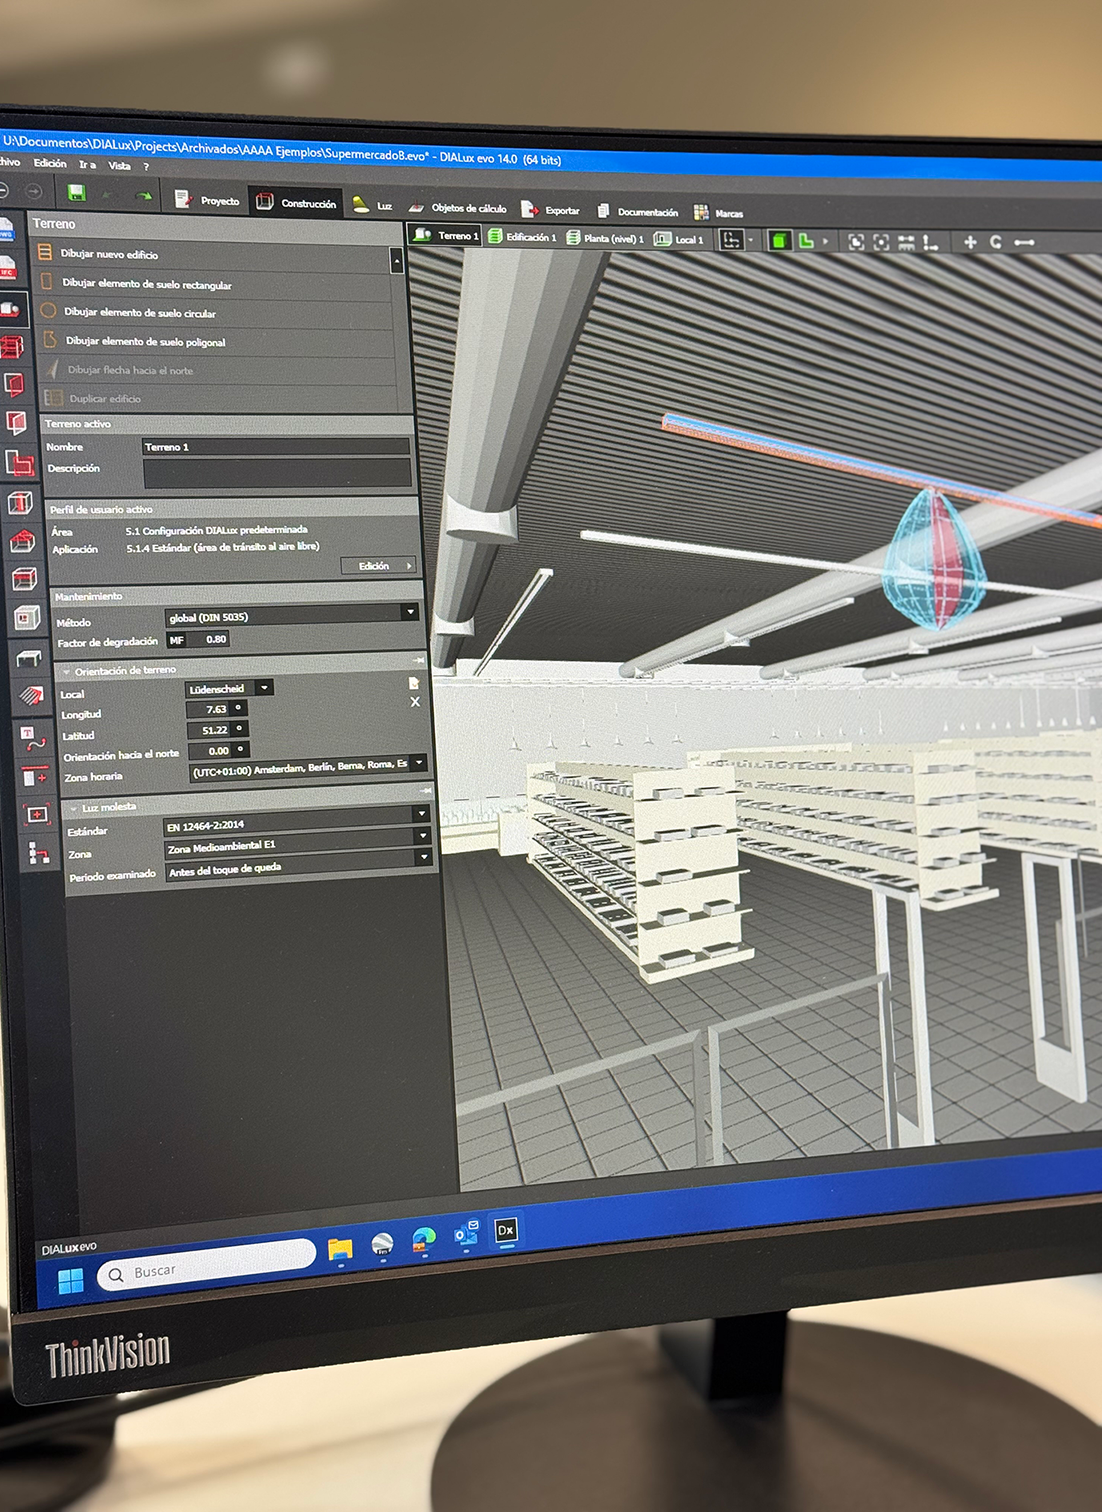Image resolution: width=1102 pixels, height=1512 pixels.
Task: Collapse the Orientación de terreno section
Action: pos(67,671)
